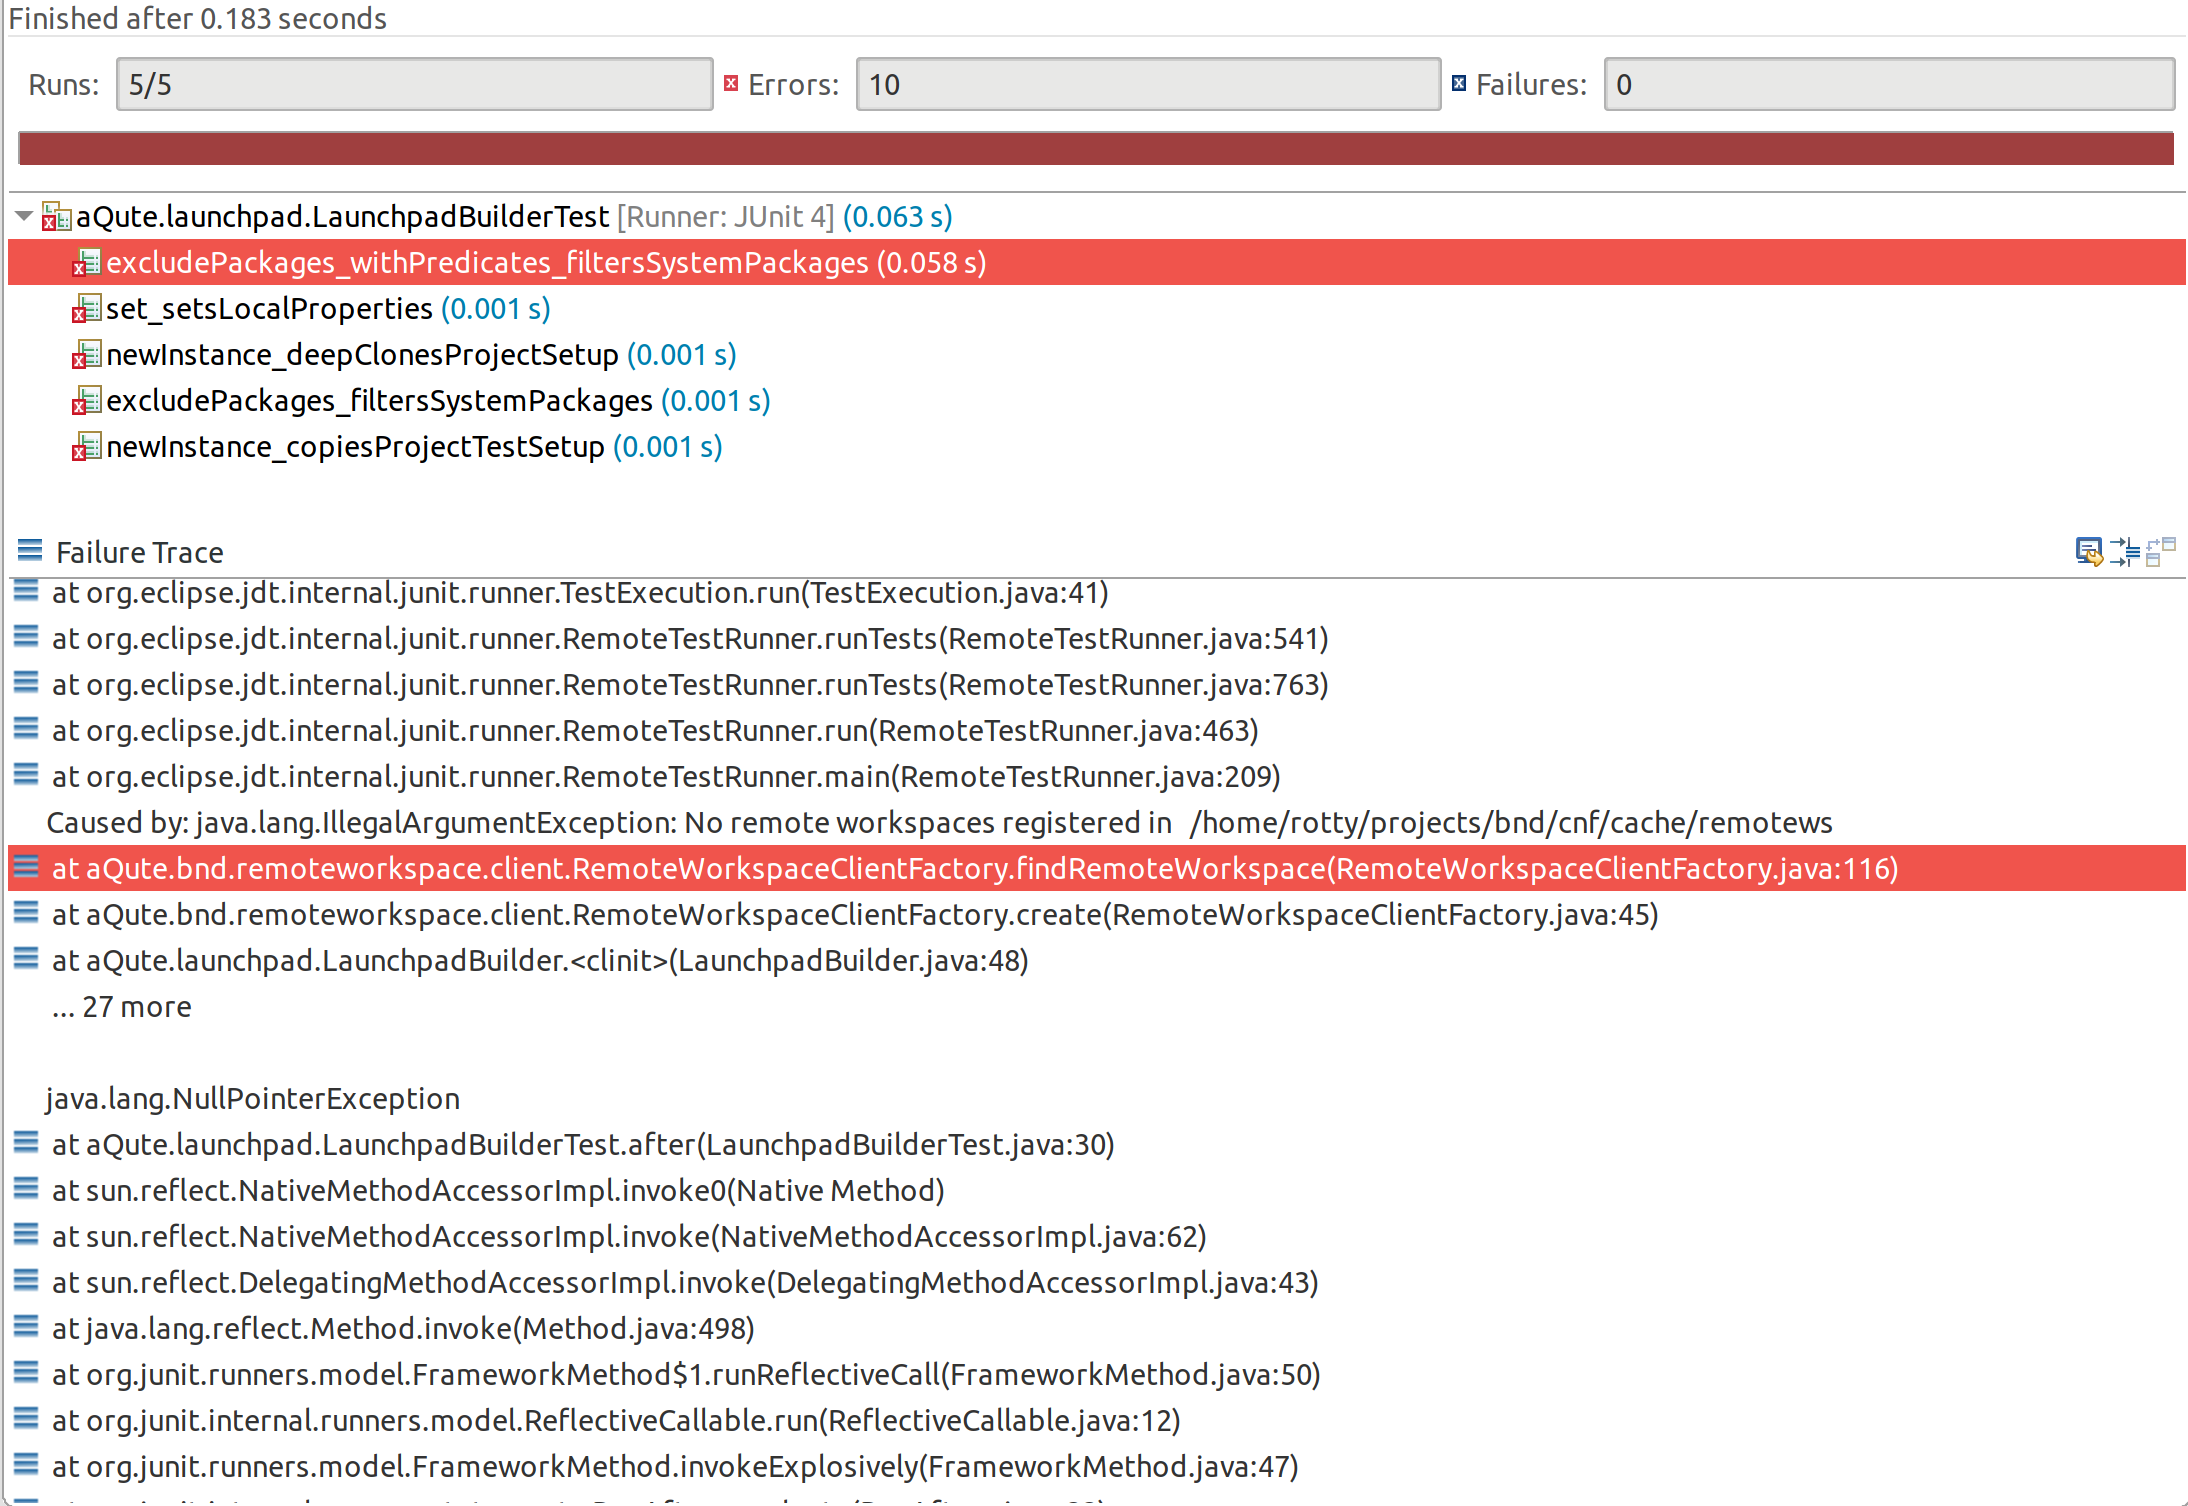Click stack frame icon beside findRemoteWorkspace line
The image size is (2188, 1506).
26,867
